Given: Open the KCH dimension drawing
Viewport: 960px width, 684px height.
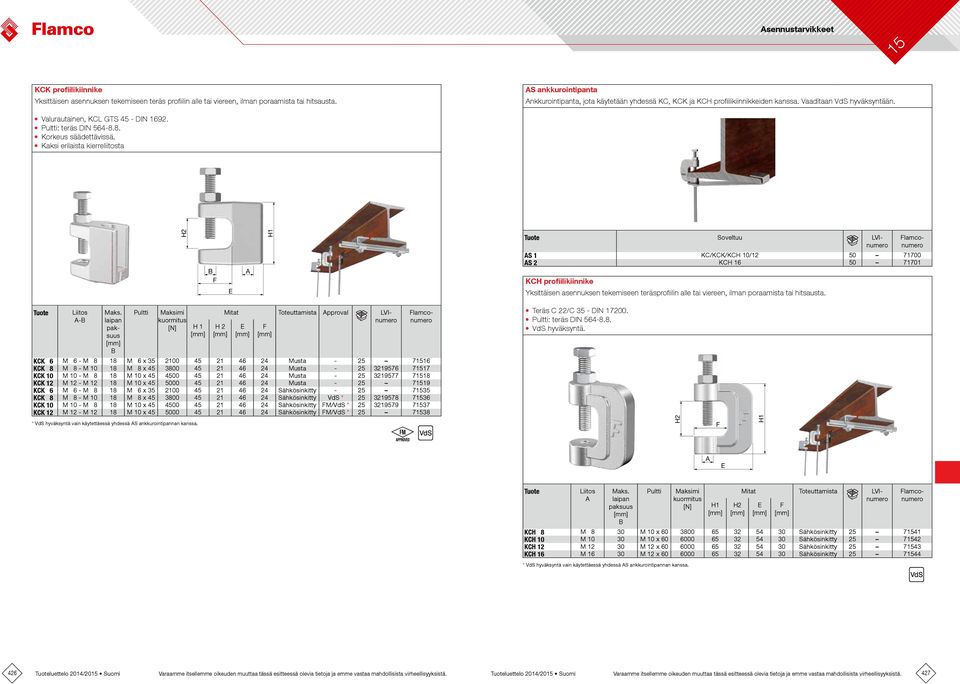Looking at the screenshot, I should (721, 412).
